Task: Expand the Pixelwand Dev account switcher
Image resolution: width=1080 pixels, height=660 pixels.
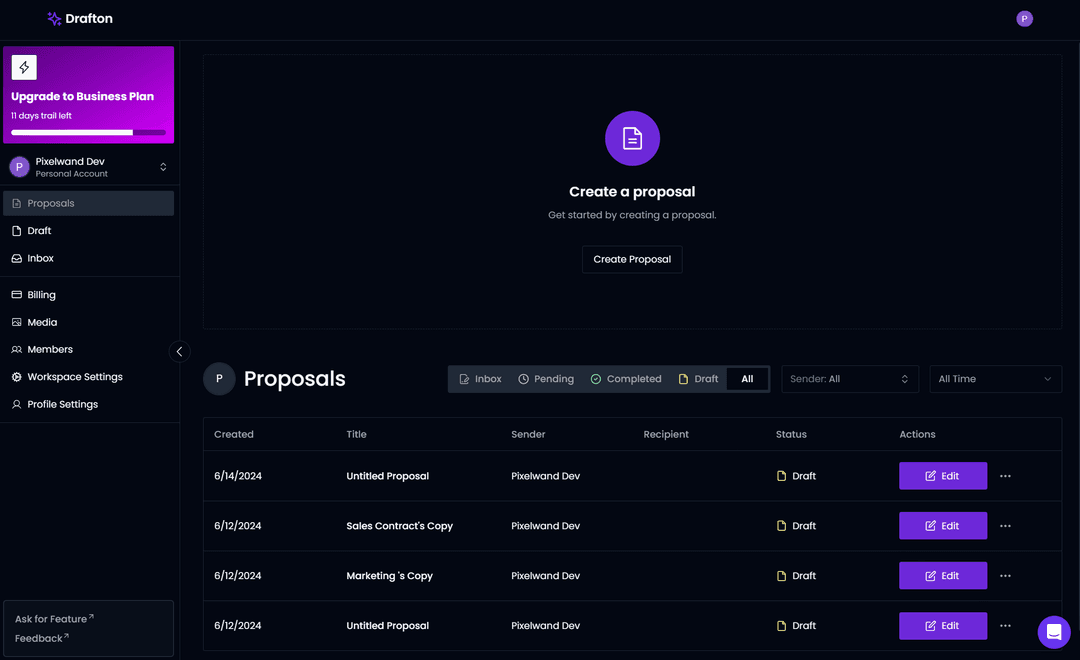Action: pyautogui.click(x=163, y=167)
